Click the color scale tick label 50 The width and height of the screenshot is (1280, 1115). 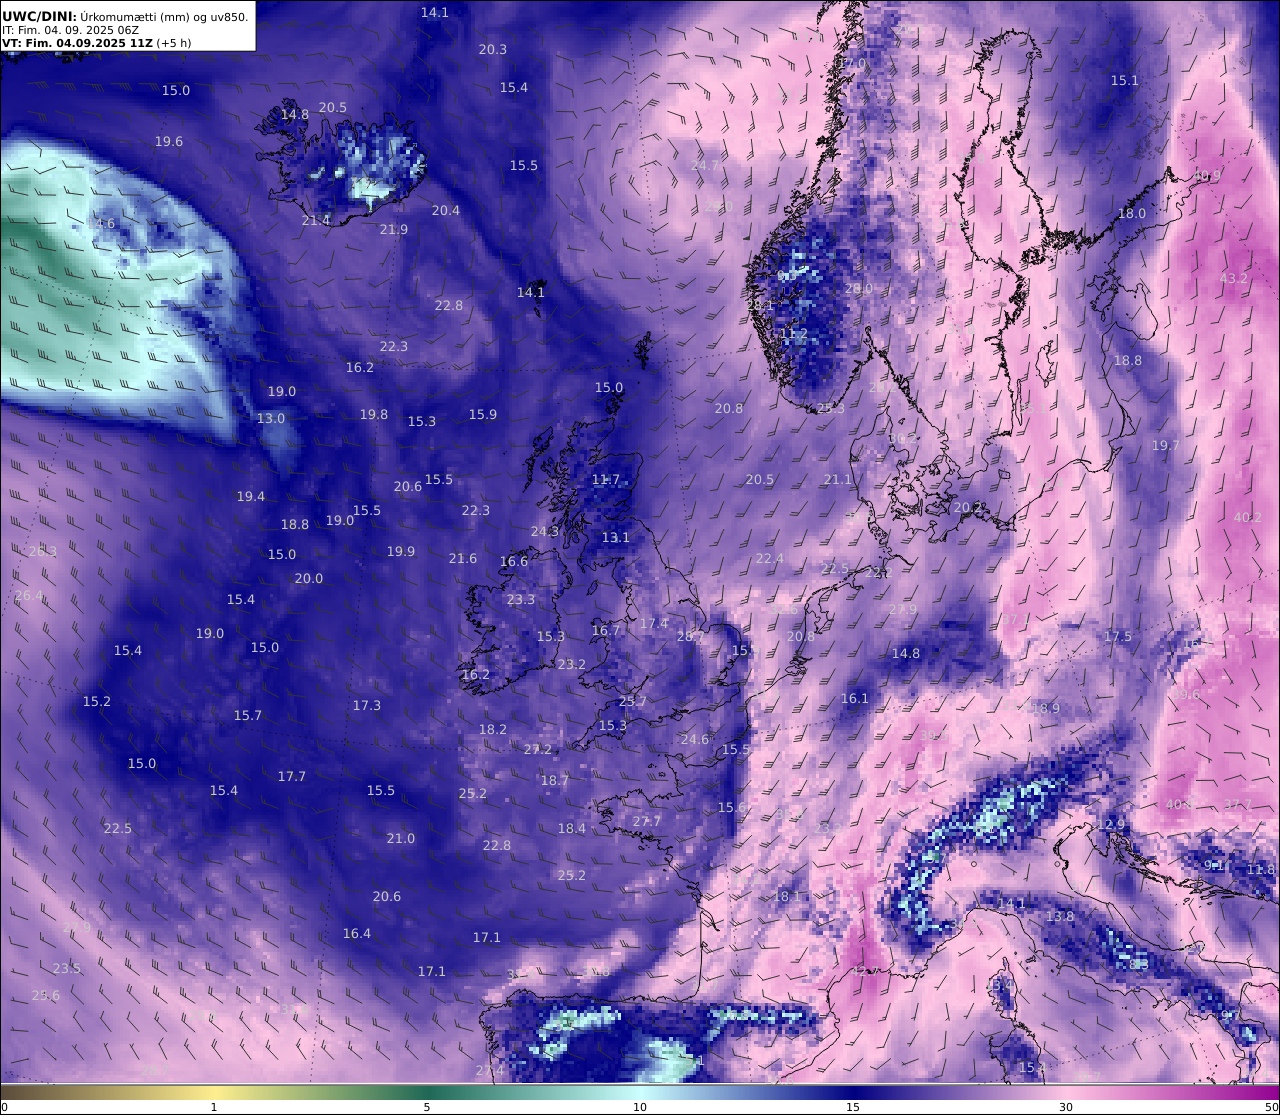pyautogui.click(x=1271, y=1106)
